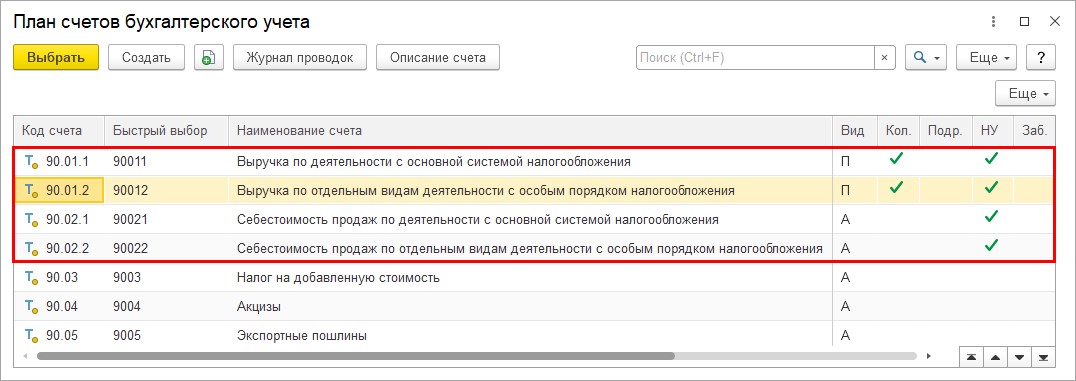Focus the Поиск (Ctrl+F) search field
Image resolution: width=1076 pixels, height=381 pixels.
coord(755,58)
